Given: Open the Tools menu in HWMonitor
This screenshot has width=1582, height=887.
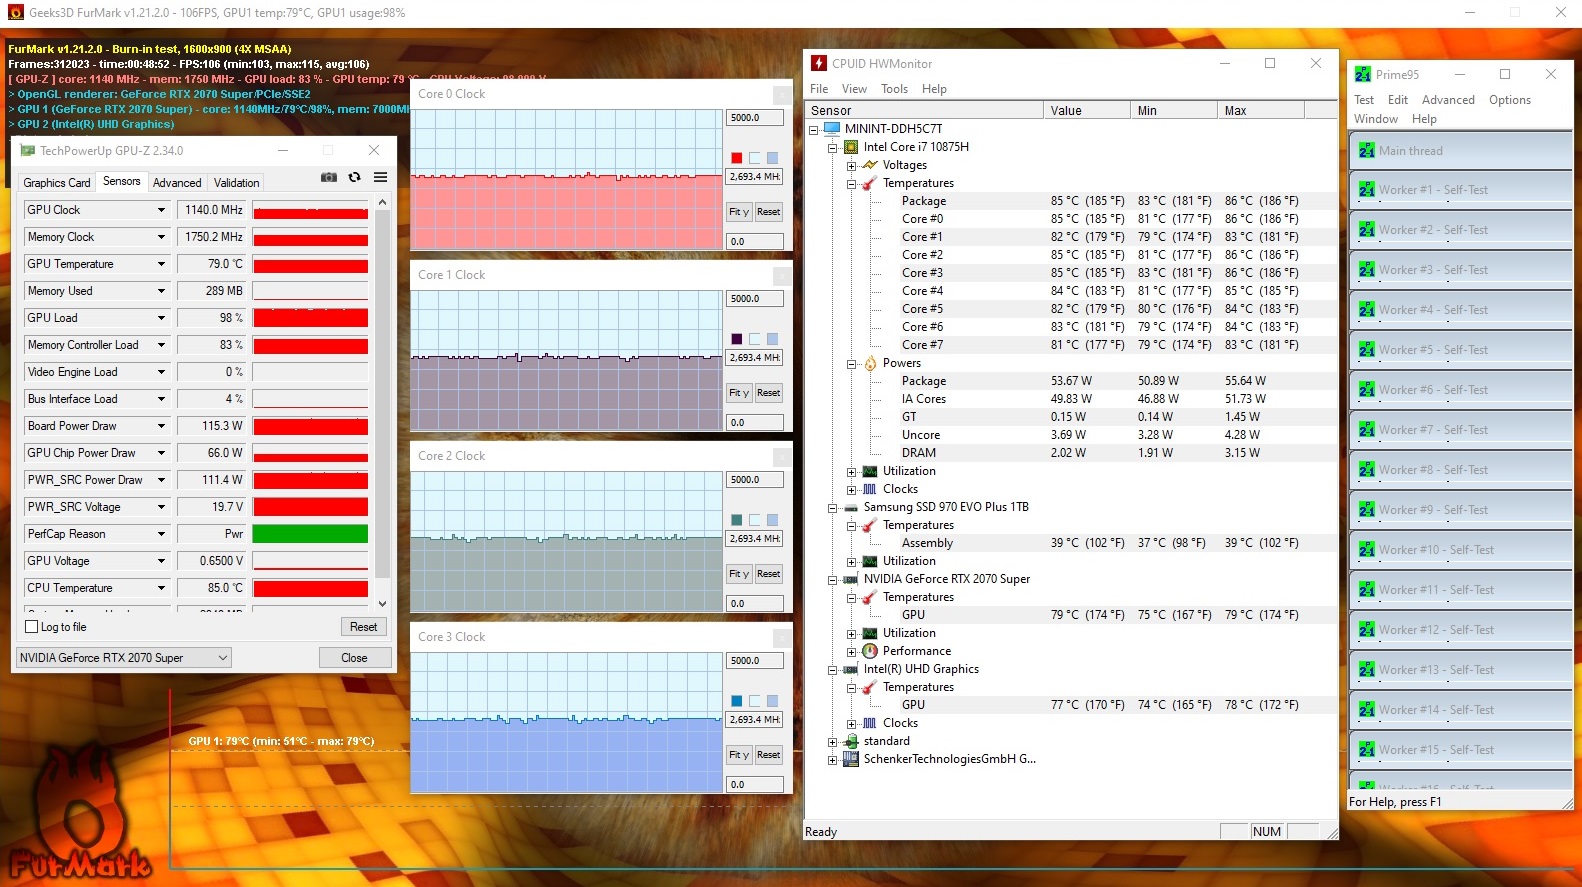Looking at the screenshot, I should [894, 89].
